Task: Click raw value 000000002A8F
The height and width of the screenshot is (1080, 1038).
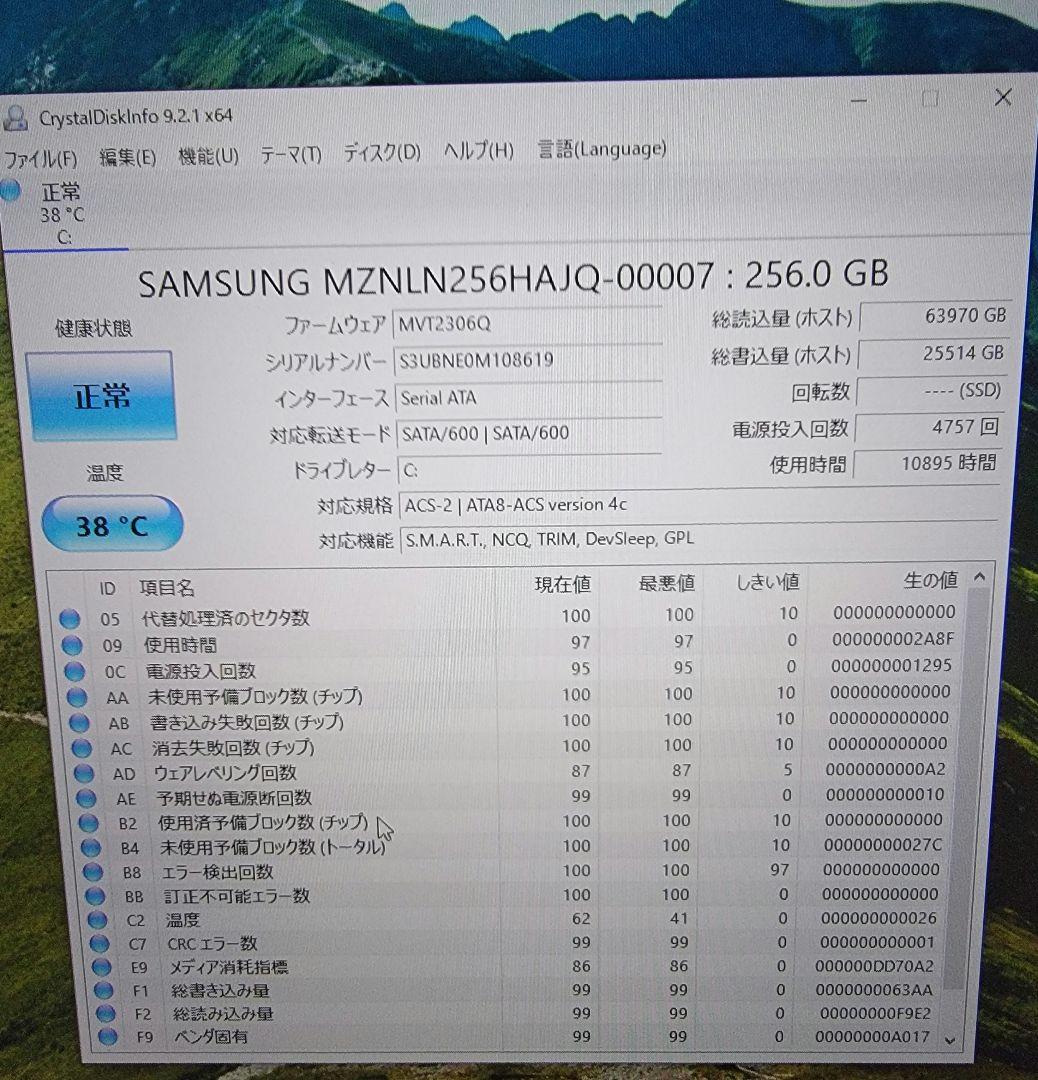Action: coord(893,639)
